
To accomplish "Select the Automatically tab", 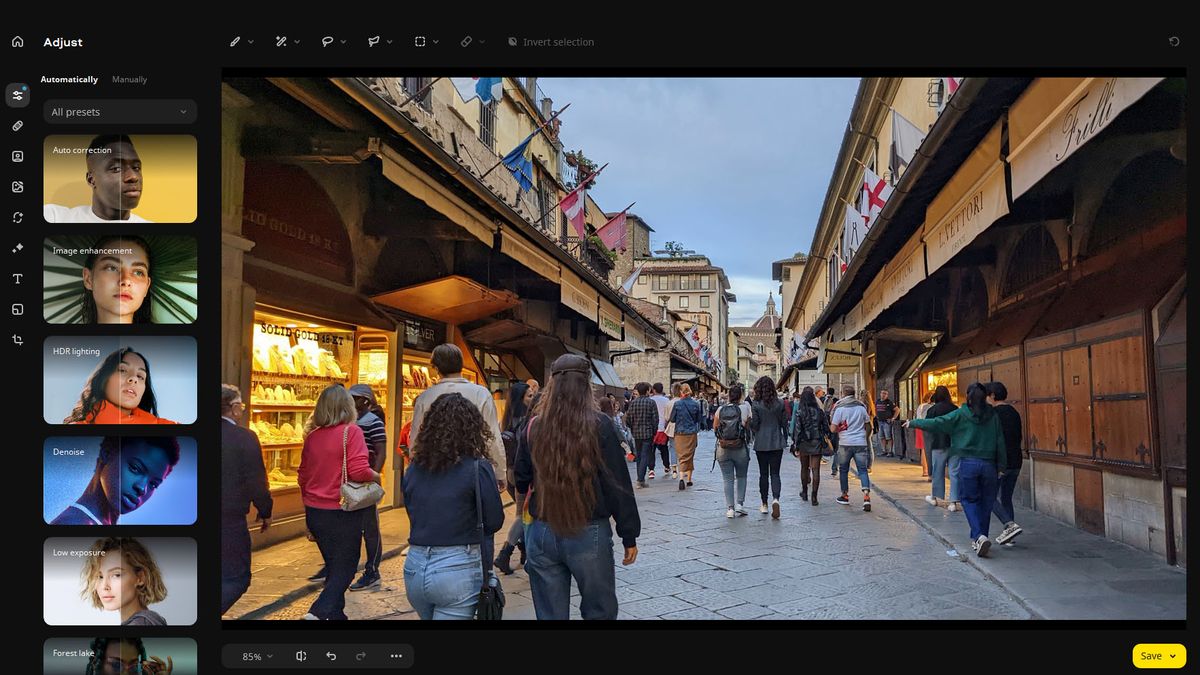I will 69,79.
